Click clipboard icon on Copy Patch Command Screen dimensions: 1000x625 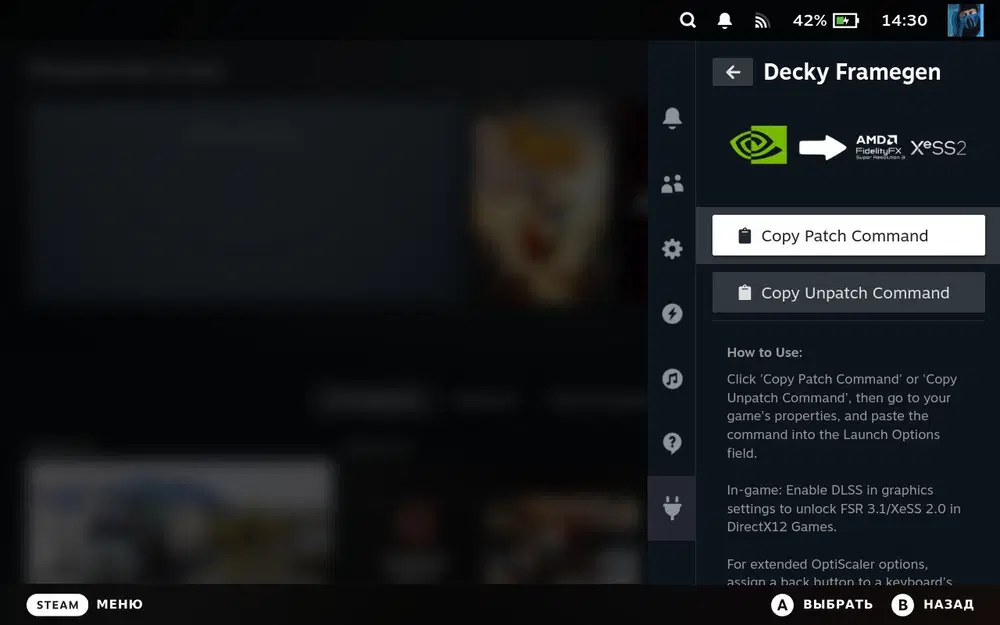pyautogui.click(x=744, y=235)
